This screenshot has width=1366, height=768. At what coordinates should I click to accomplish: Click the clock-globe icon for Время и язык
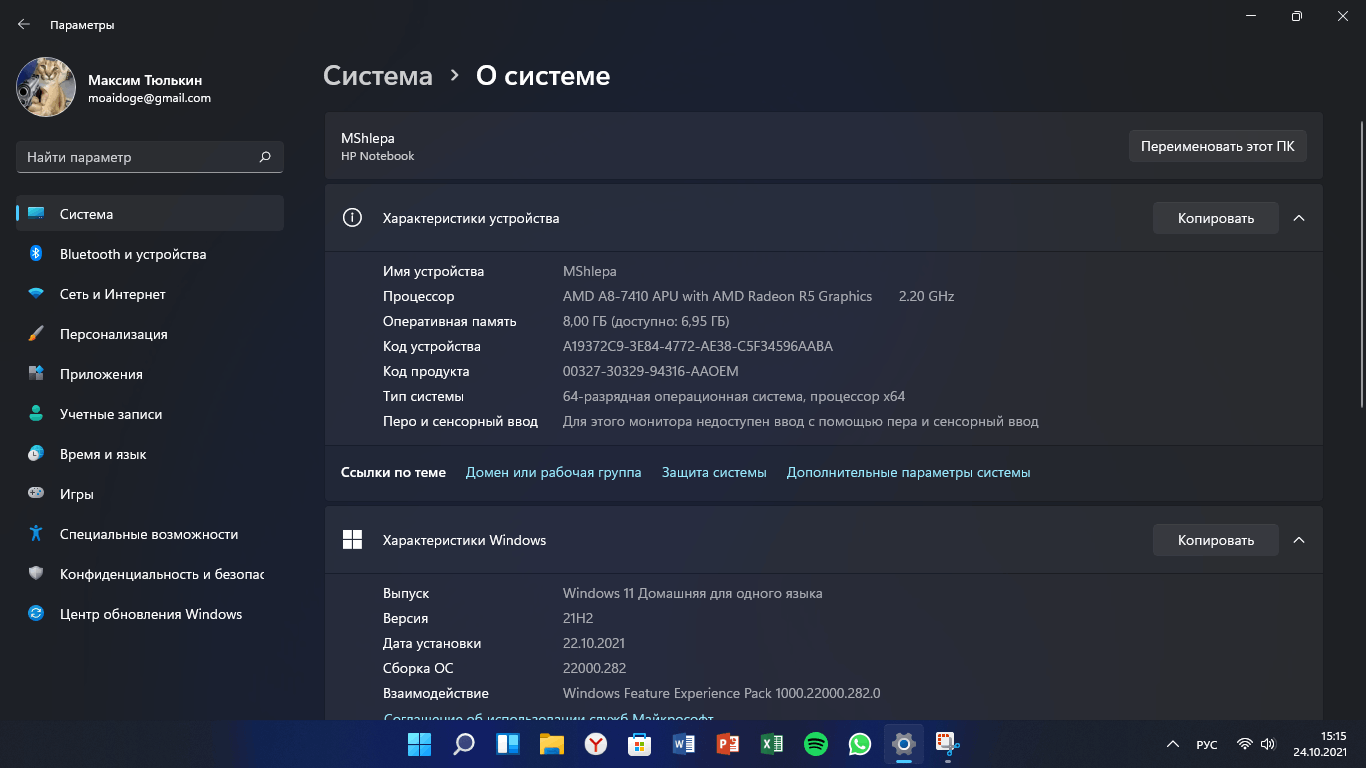click(36, 454)
